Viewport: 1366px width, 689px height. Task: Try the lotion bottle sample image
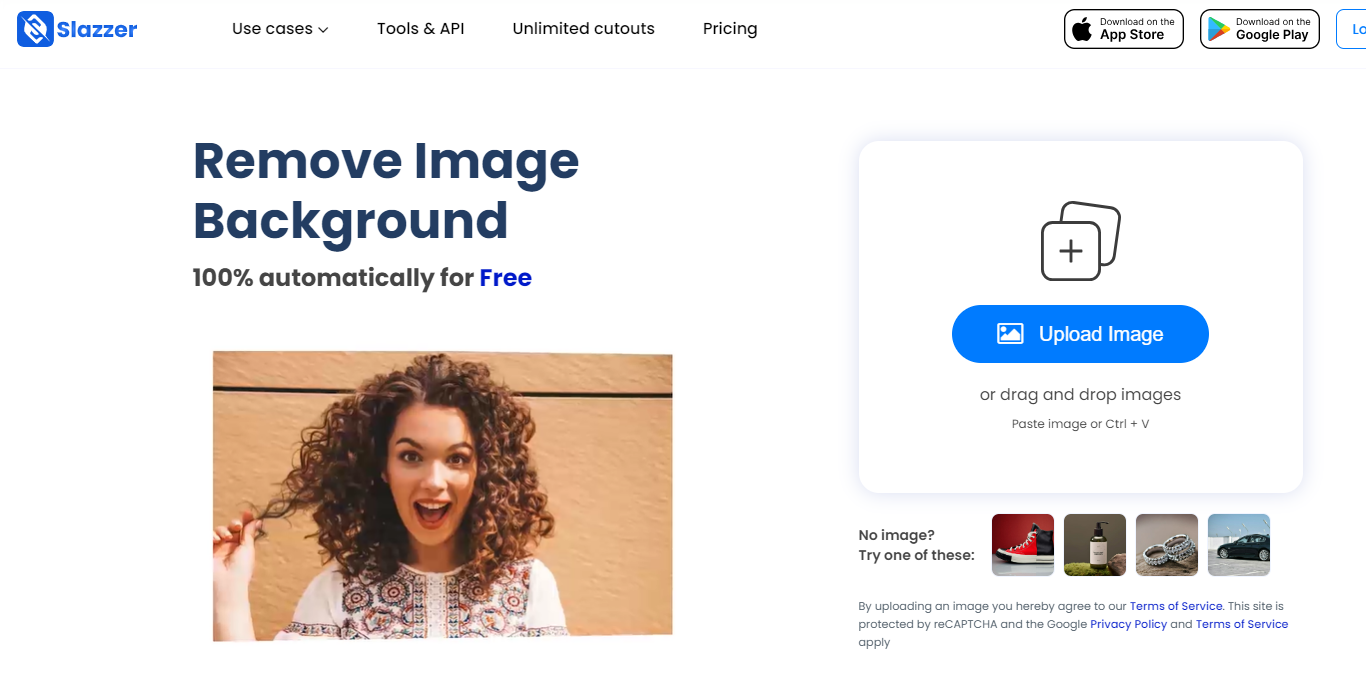pos(1095,545)
